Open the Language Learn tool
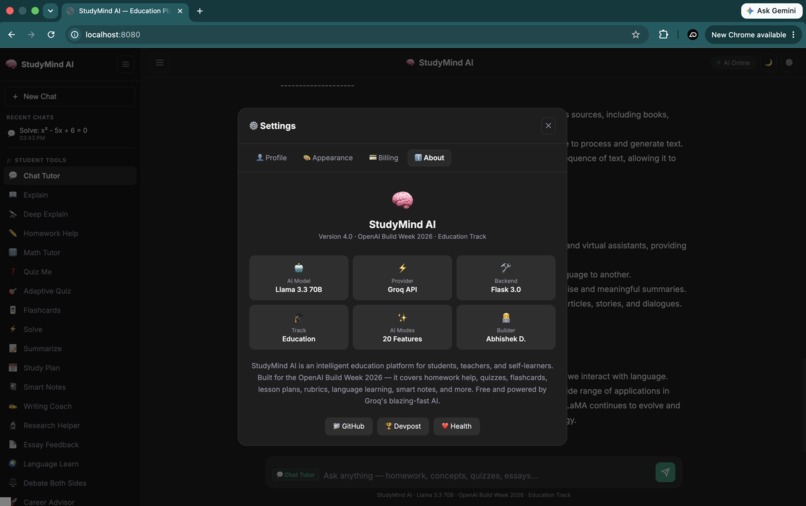Image resolution: width=806 pixels, height=506 pixels. coord(69,464)
